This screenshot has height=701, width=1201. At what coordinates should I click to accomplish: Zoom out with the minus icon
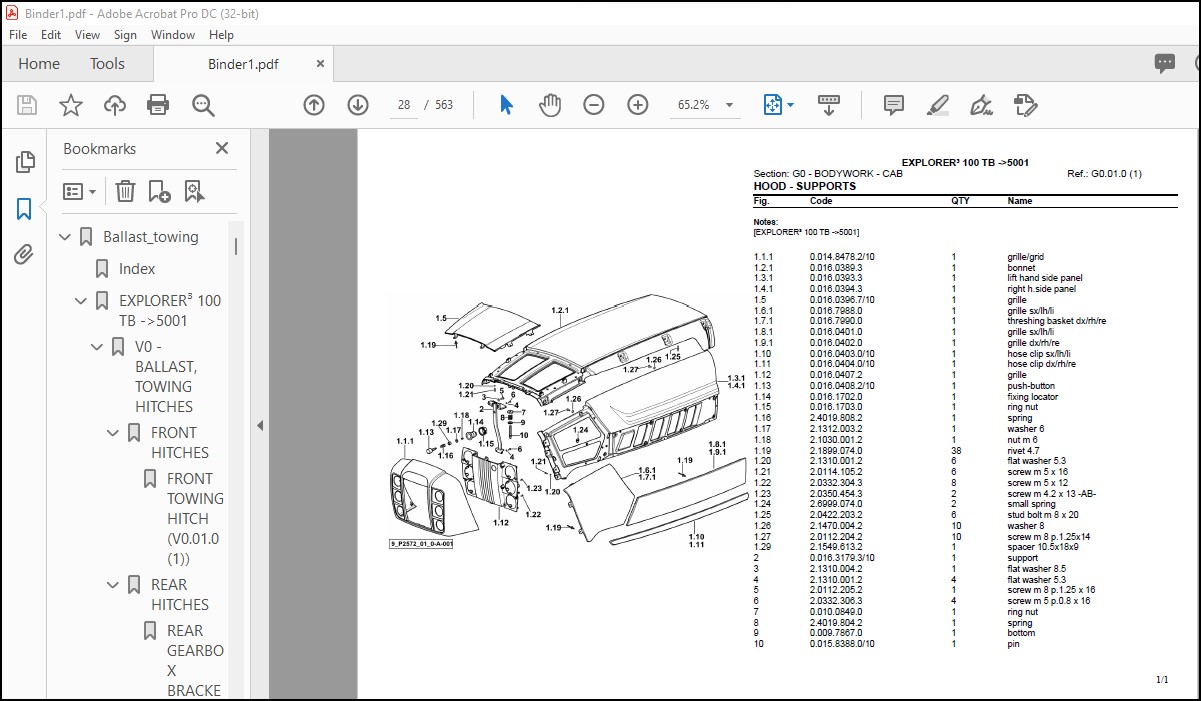(594, 105)
